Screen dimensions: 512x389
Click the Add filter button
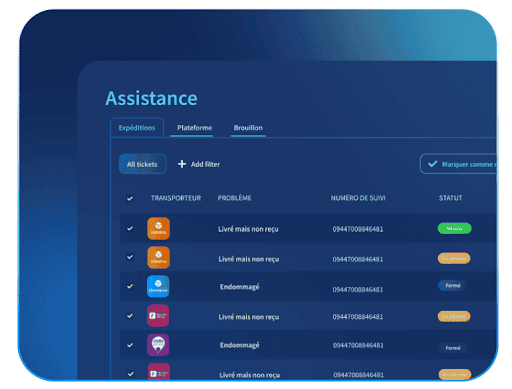pos(199,164)
